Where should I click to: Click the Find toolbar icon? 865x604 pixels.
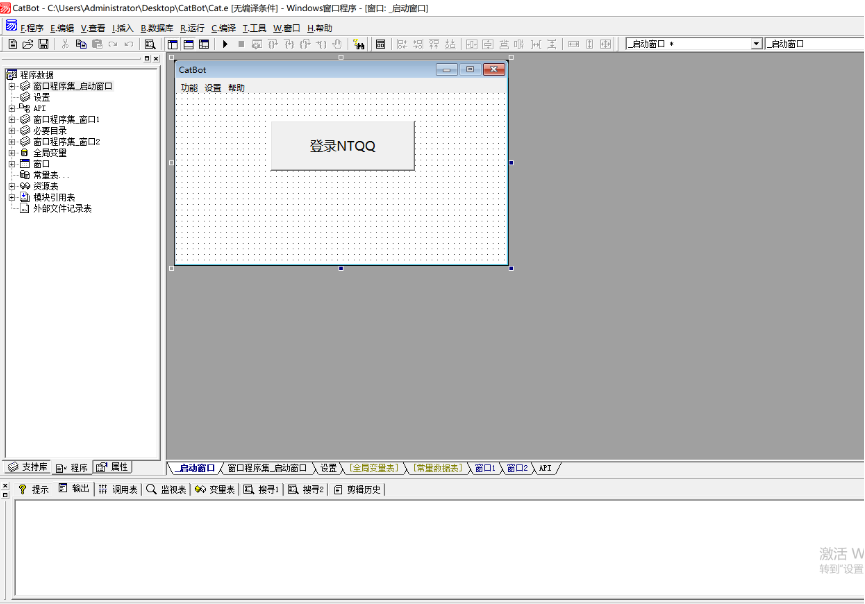150,44
